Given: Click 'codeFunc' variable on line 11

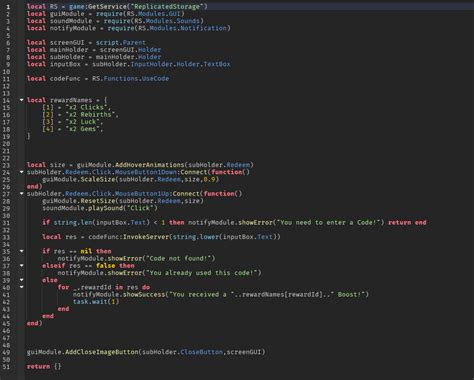Looking at the screenshot, I should (65, 79).
